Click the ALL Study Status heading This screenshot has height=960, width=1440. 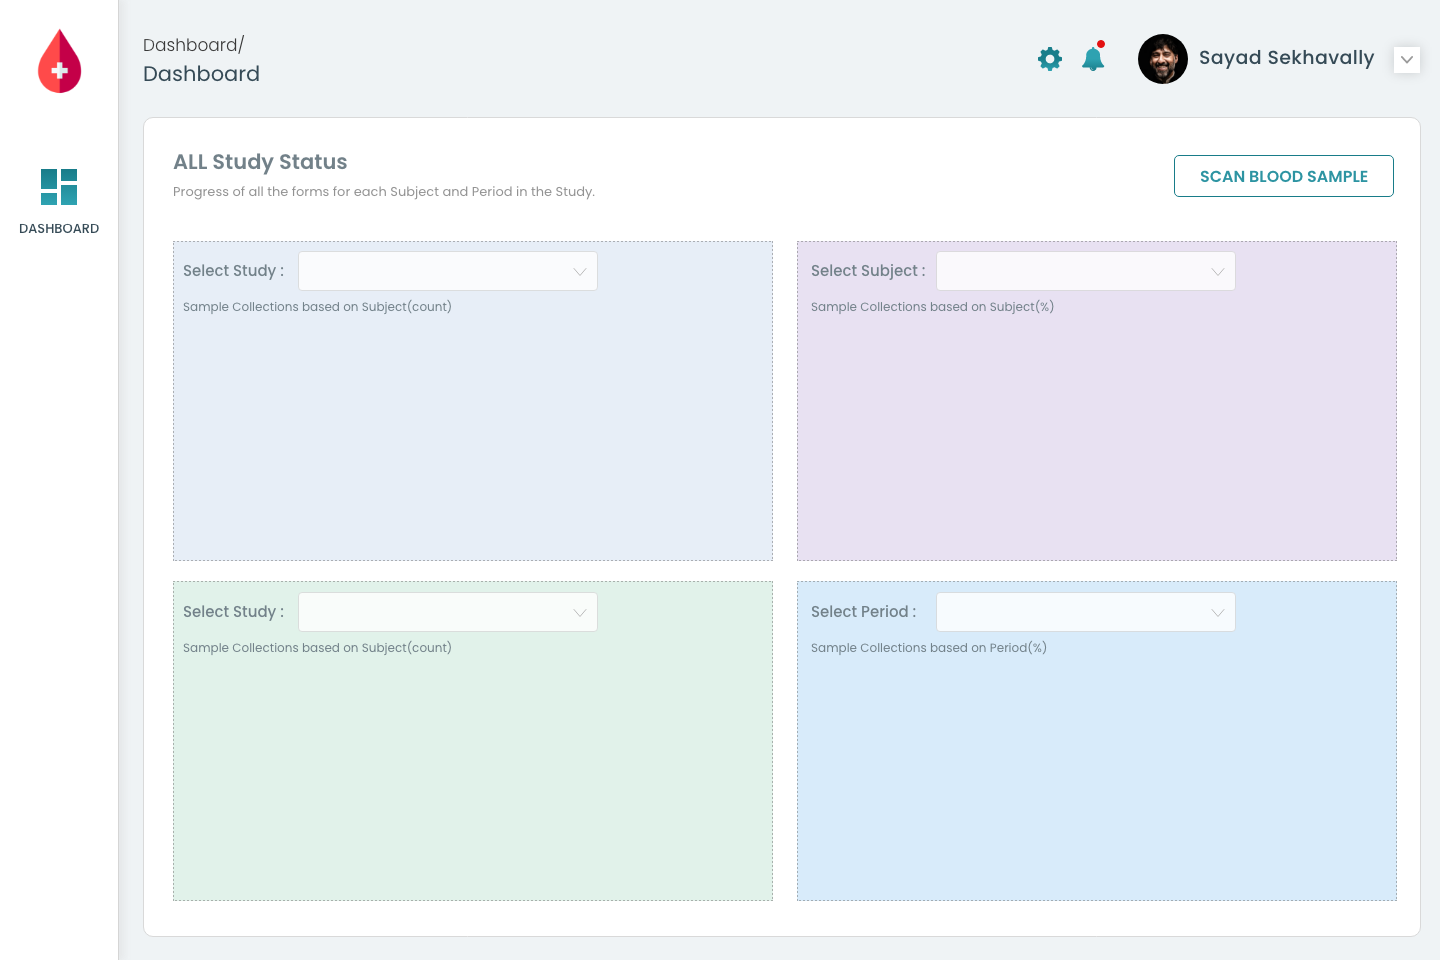pos(260,162)
